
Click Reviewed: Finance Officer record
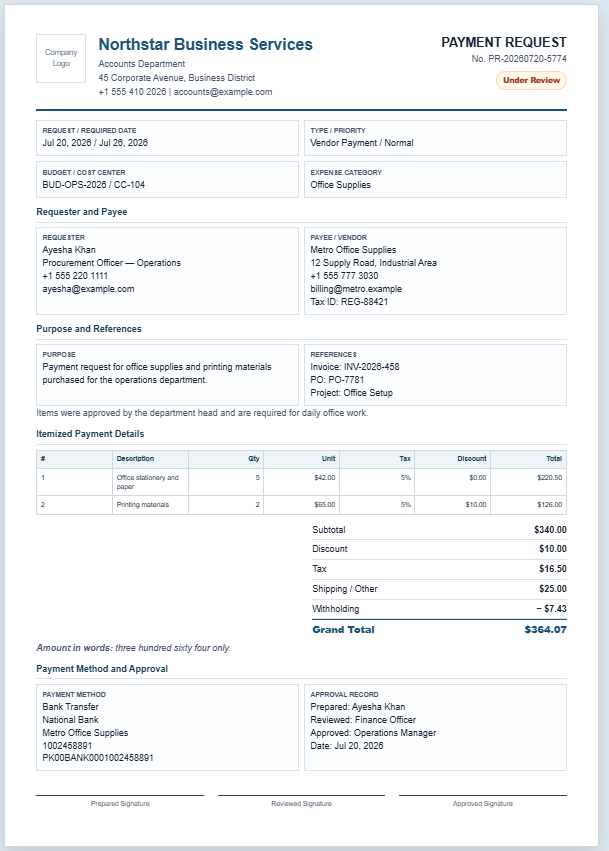pyautogui.click(x=363, y=720)
